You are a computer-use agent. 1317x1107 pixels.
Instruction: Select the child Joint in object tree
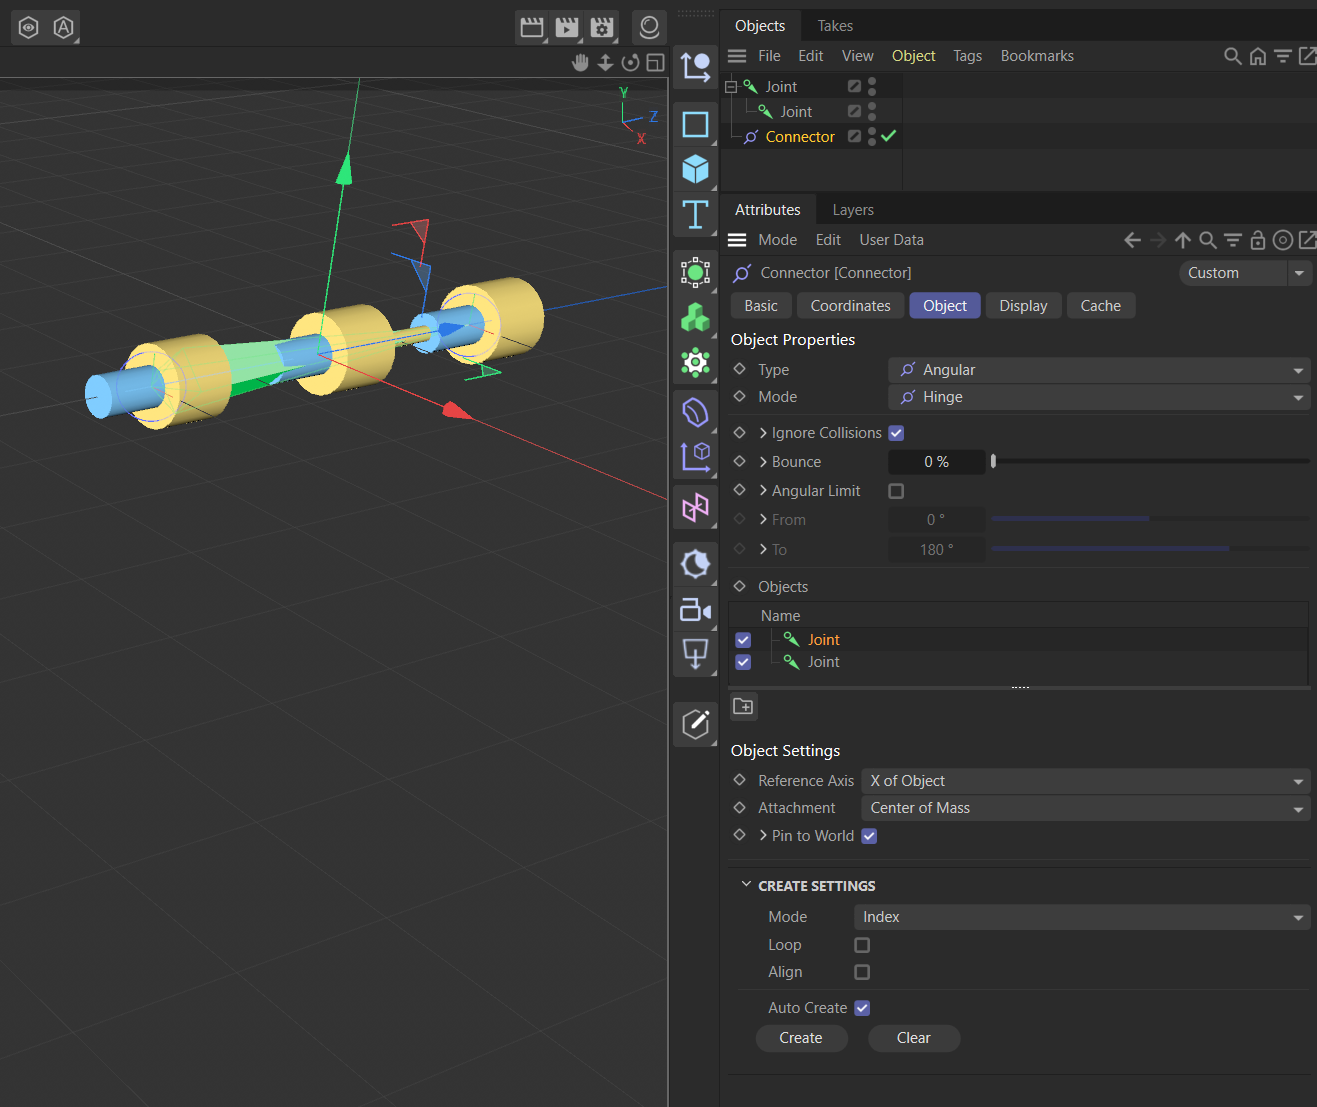pyautogui.click(x=796, y=112)
